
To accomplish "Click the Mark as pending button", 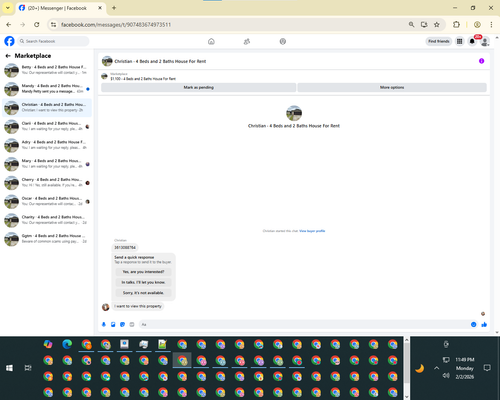I will (x=198, y=87).
